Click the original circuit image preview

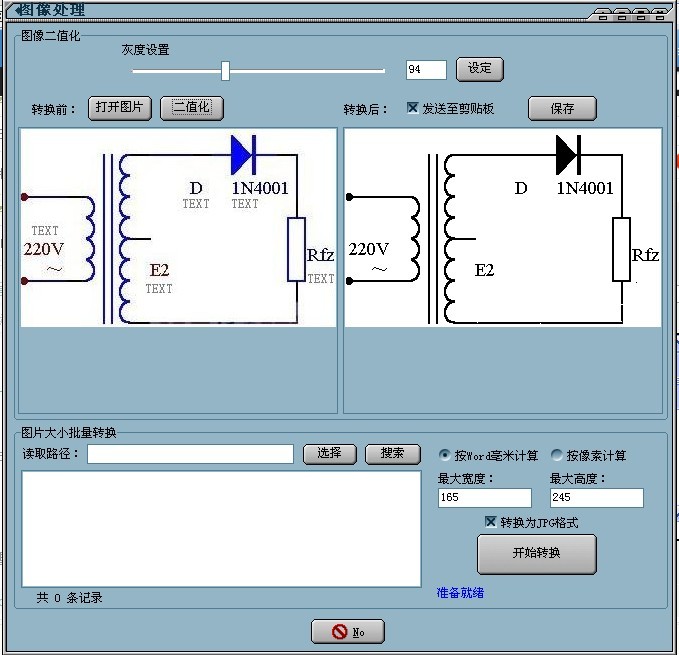(x=178, y=227)
